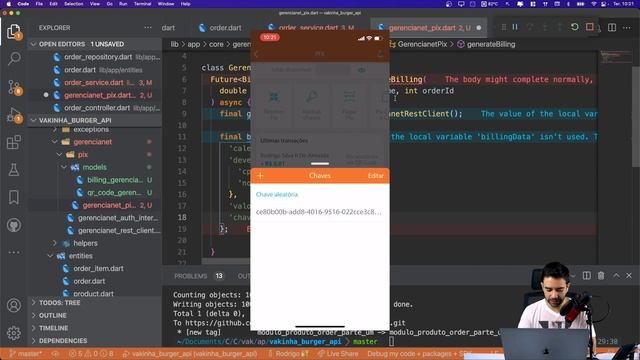Screen dimensions: 640x360
Task: Open the Code application menu
Action: point(23,4)
